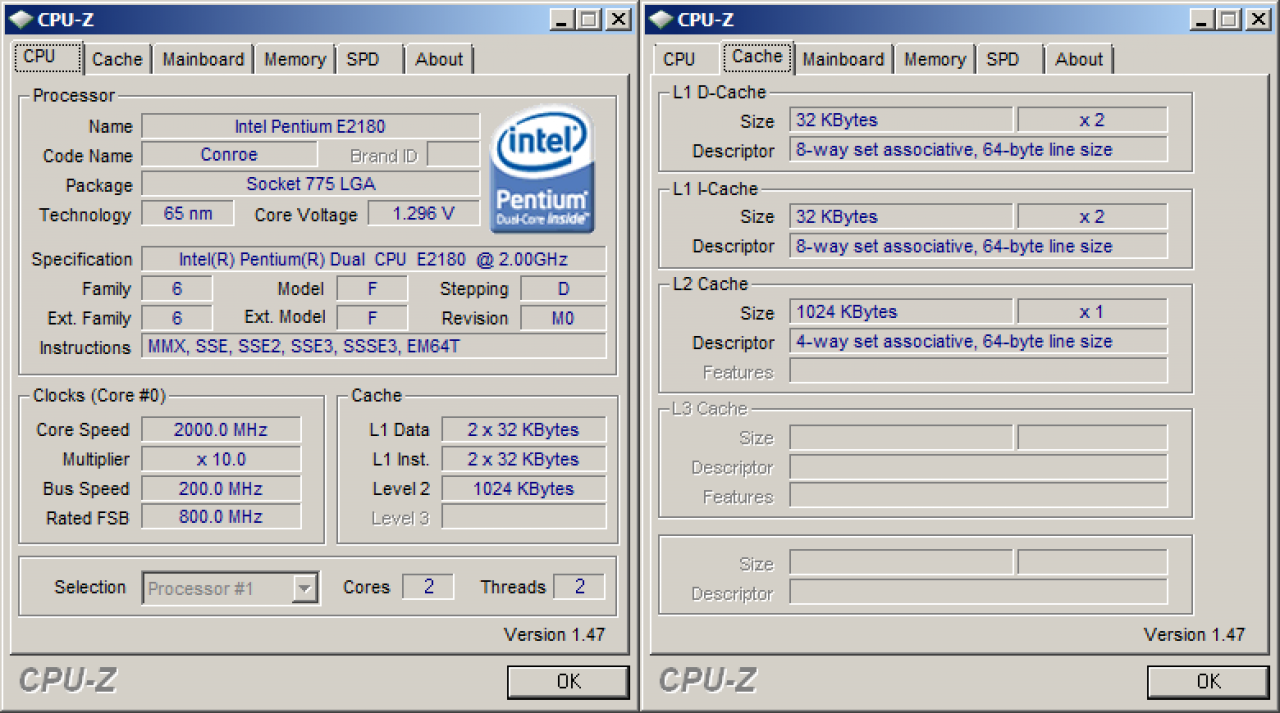Click the Bus Speed value 200.0 MHz
Viewport: 1280px width, 713px height.
tap(221, 489)
